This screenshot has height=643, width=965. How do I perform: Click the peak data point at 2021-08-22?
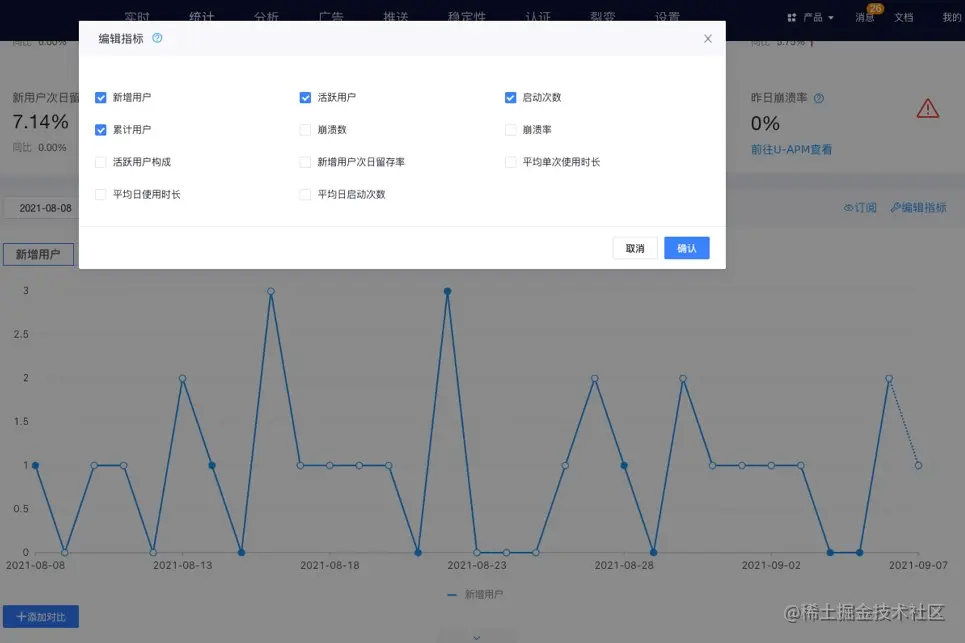pyautogui.click(x=447, y=292)
